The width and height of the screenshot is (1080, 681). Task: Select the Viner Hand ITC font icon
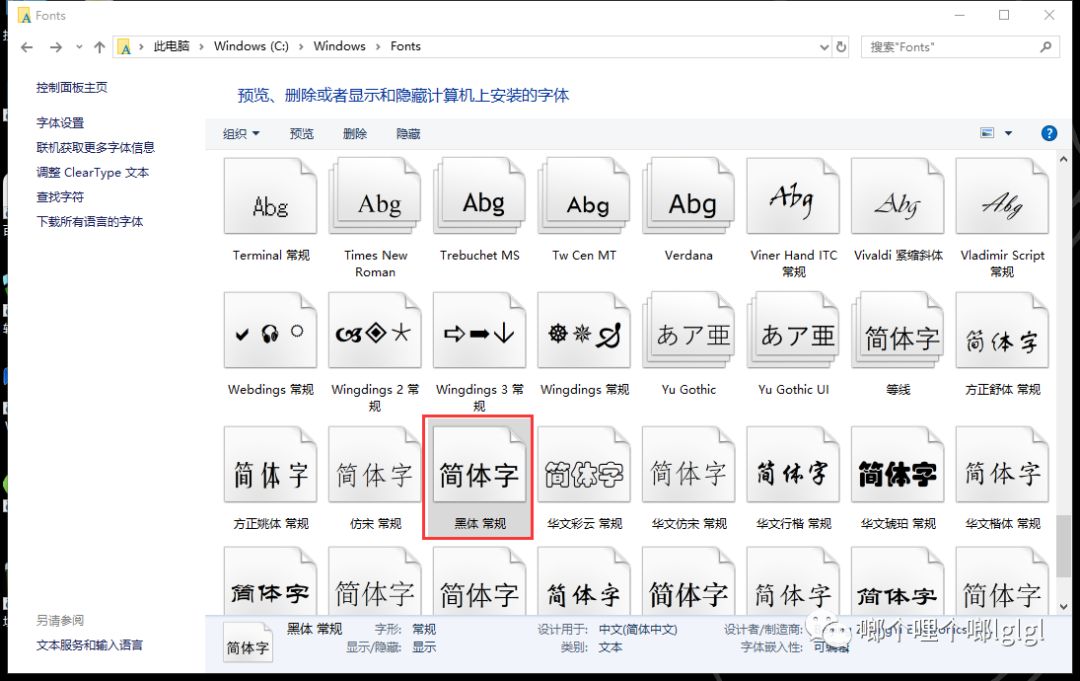tap(793, 196)
